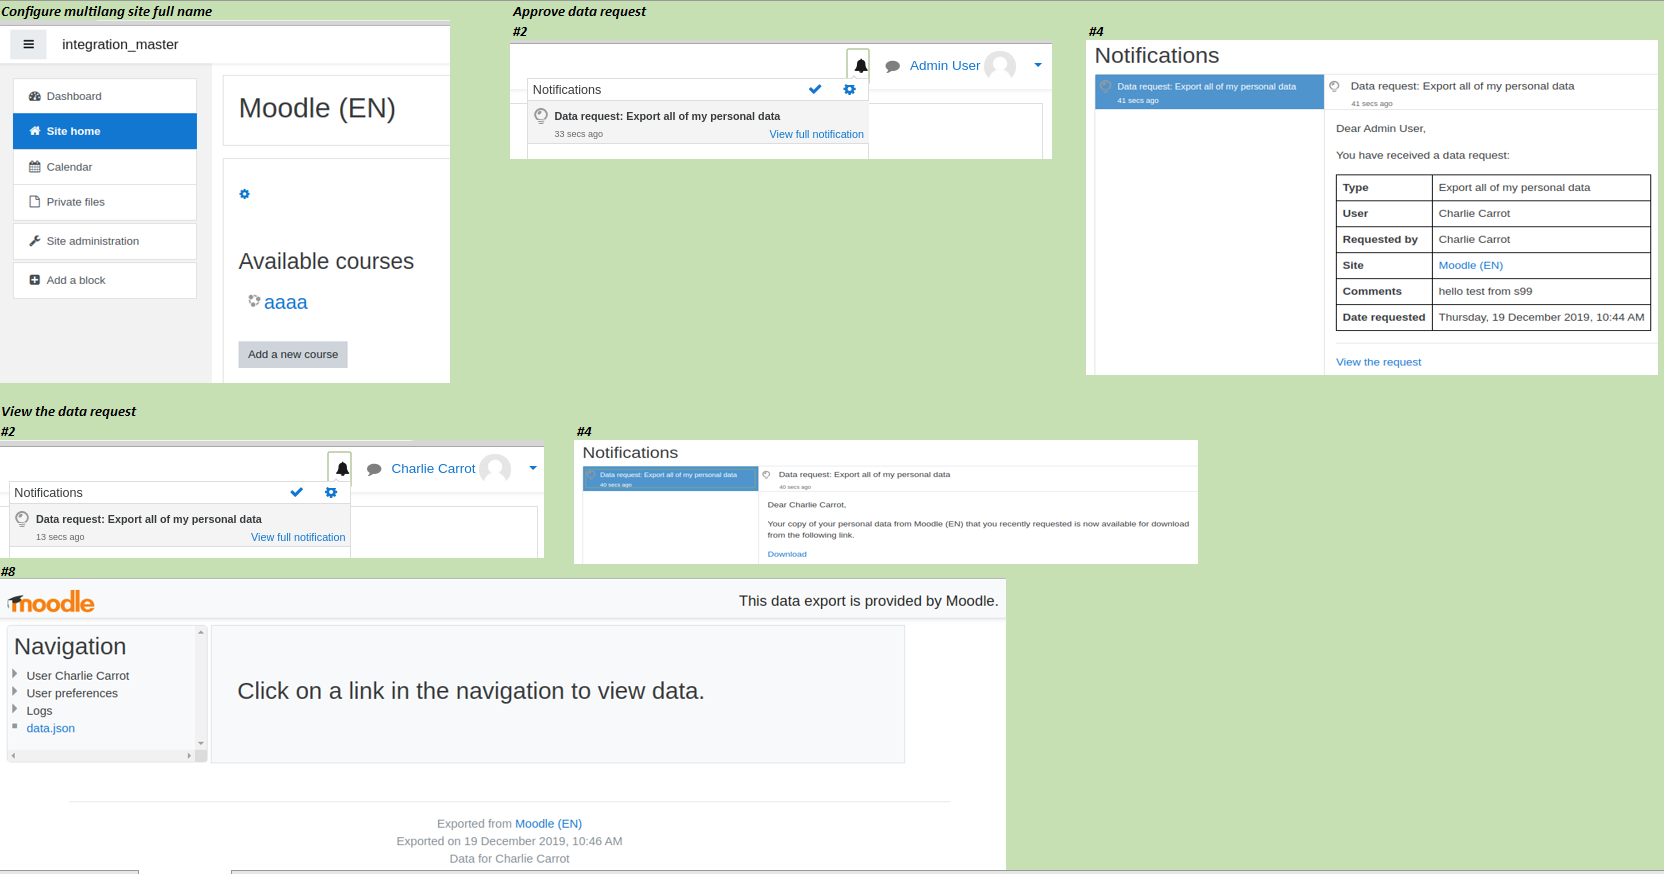
Task: Expand the Admin User menu dropdown arrow
Action: pyautogui.click(x=1038, y=65)
